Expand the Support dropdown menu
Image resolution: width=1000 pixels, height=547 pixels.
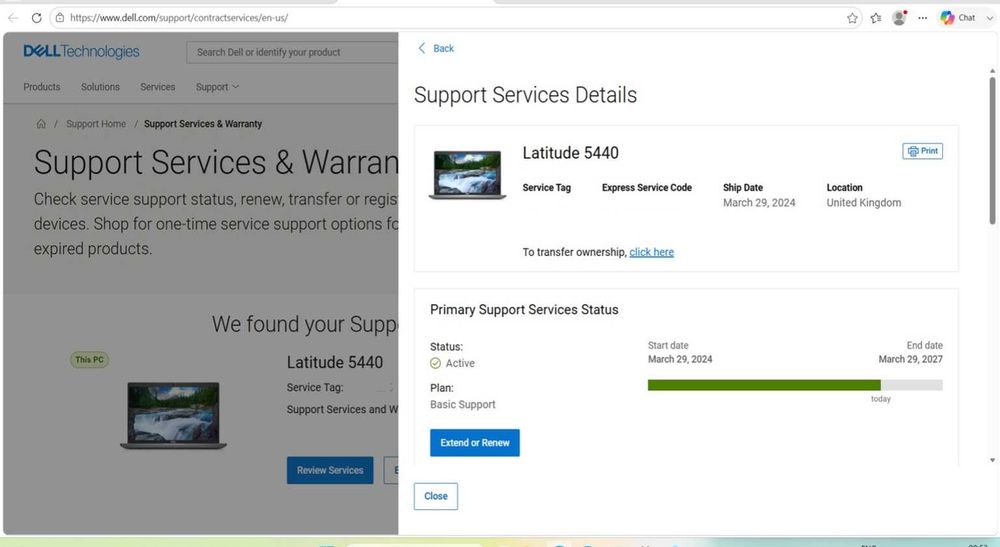217,87
